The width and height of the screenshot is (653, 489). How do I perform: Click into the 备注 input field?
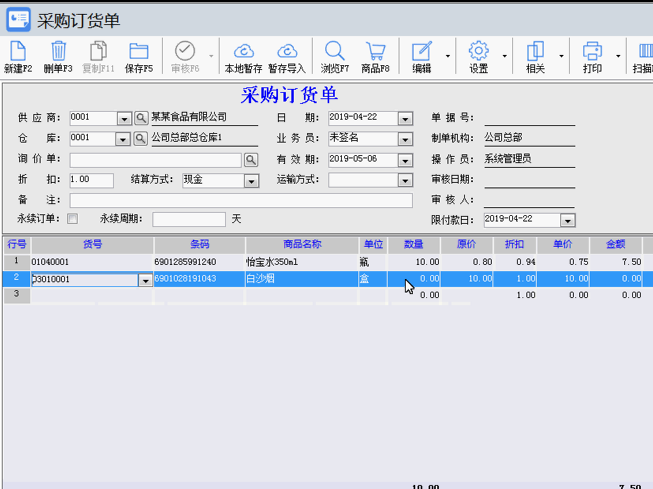click(241, 200)
